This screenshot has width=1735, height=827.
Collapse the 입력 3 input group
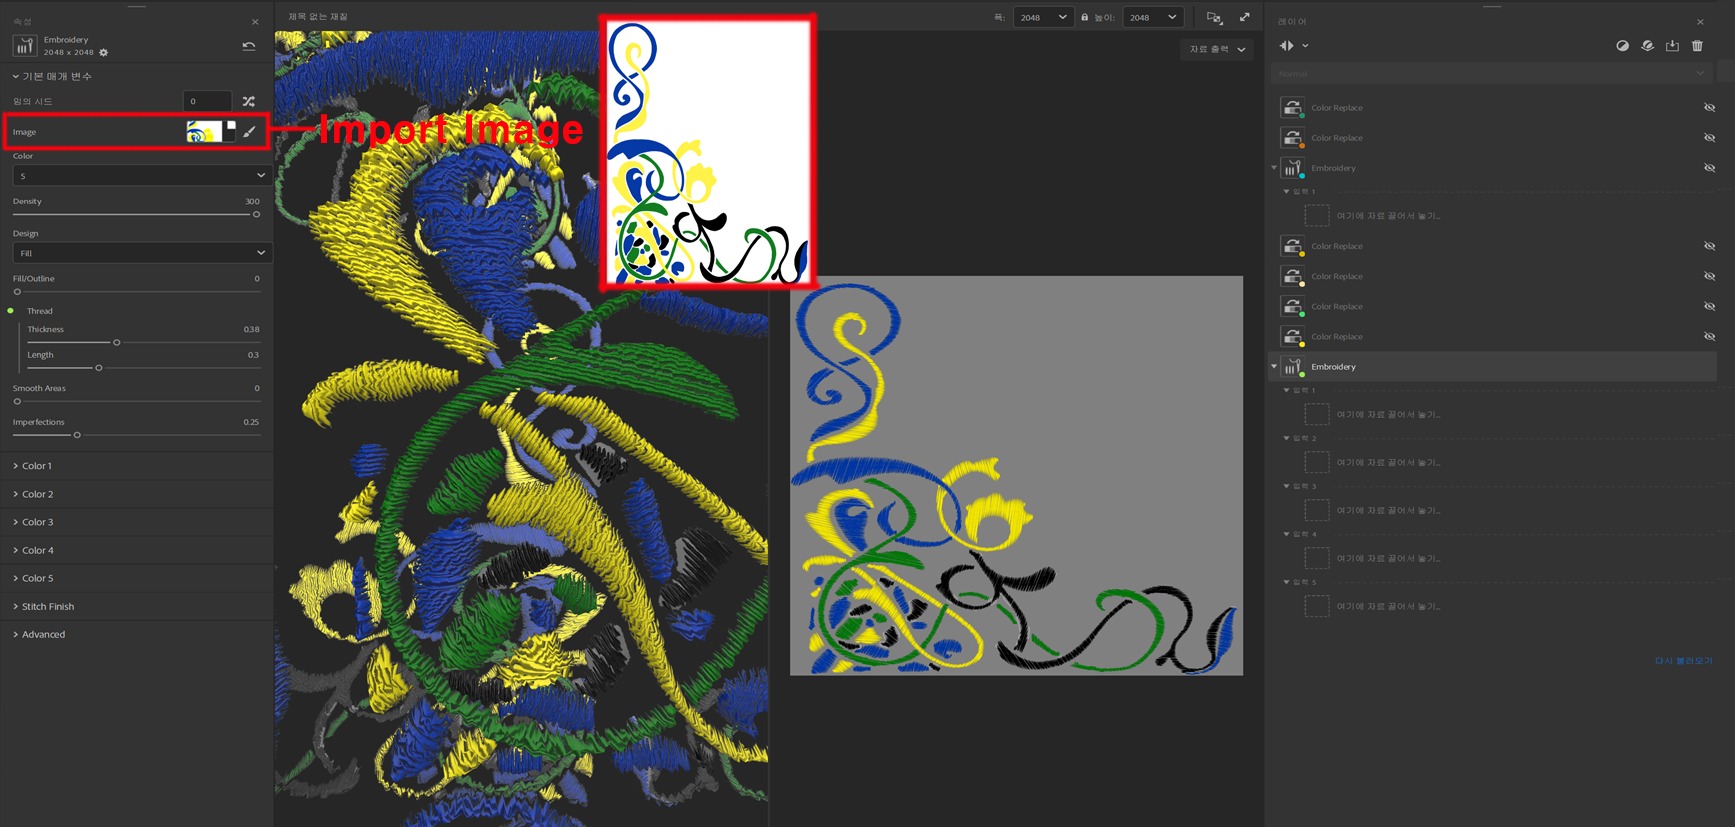[x=1286, y=486]
